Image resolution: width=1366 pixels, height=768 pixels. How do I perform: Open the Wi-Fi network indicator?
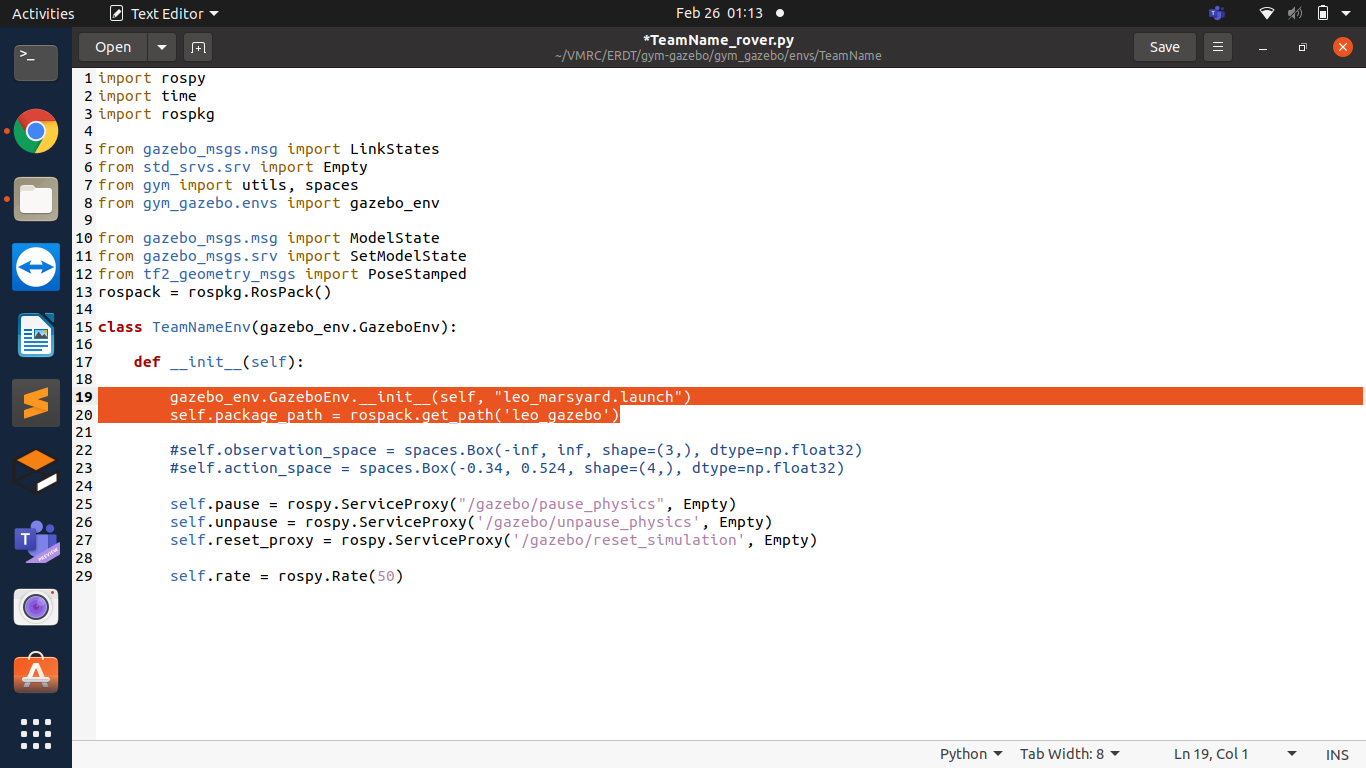pos(1267,13)
